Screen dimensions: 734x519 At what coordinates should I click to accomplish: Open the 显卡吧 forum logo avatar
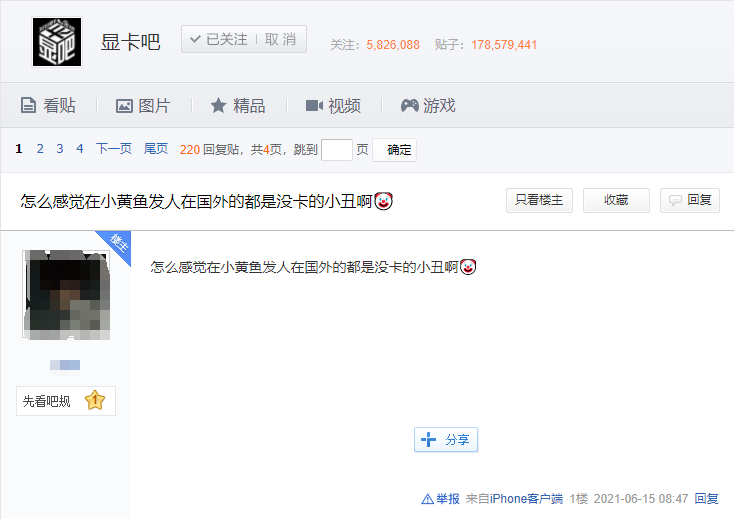point(57,42)
